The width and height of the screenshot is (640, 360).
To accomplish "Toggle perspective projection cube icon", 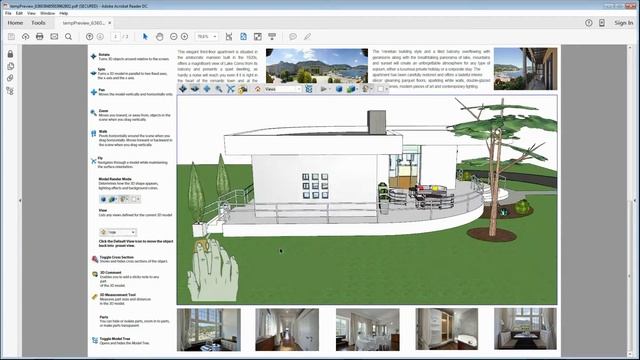I will pos(339,89).
